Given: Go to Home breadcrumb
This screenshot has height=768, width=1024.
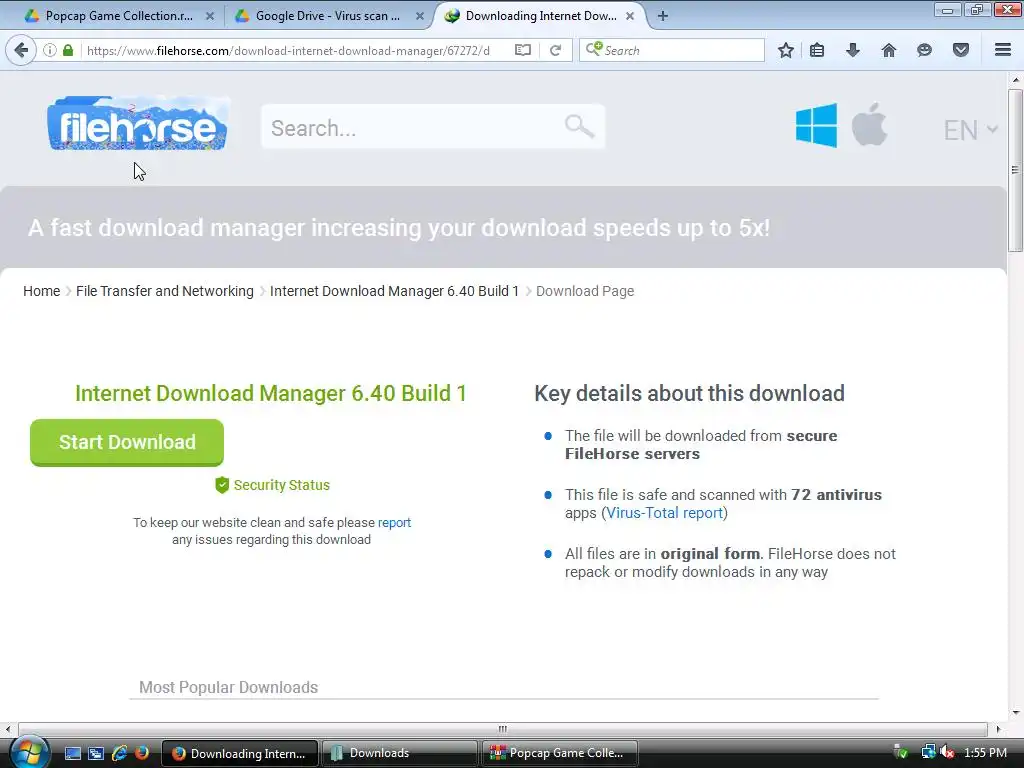Looking at the screenshot, I should tap(41, 291).
